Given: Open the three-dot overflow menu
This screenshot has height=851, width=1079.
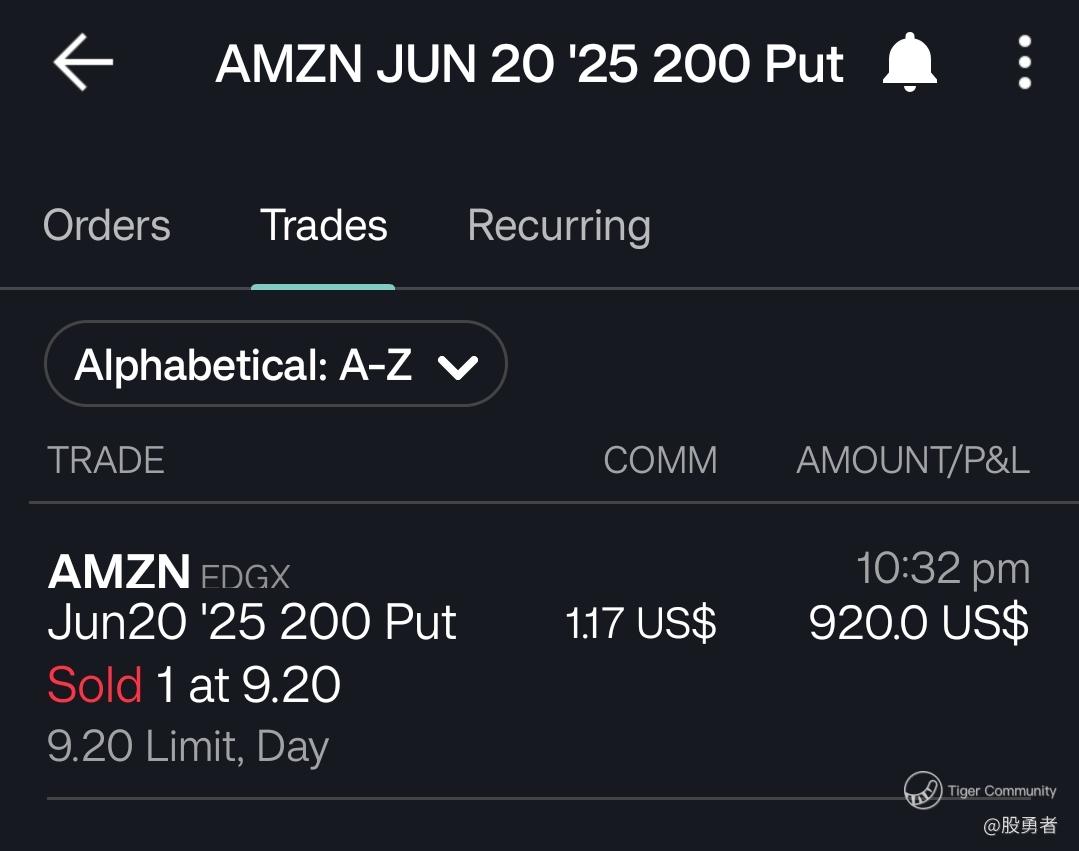Looking at the screenshot, I should click(x=1025, y=62).
